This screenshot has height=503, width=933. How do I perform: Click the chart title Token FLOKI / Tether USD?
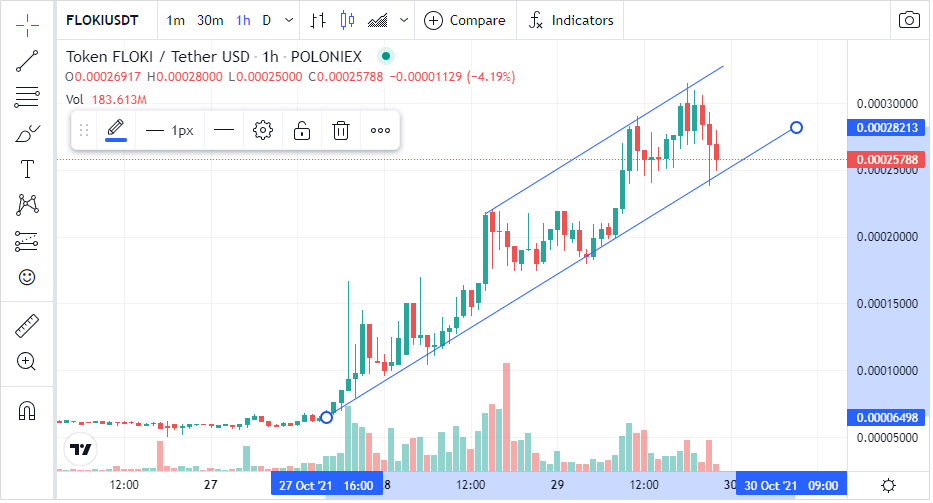pyautogui.click(x=158, y=57)
